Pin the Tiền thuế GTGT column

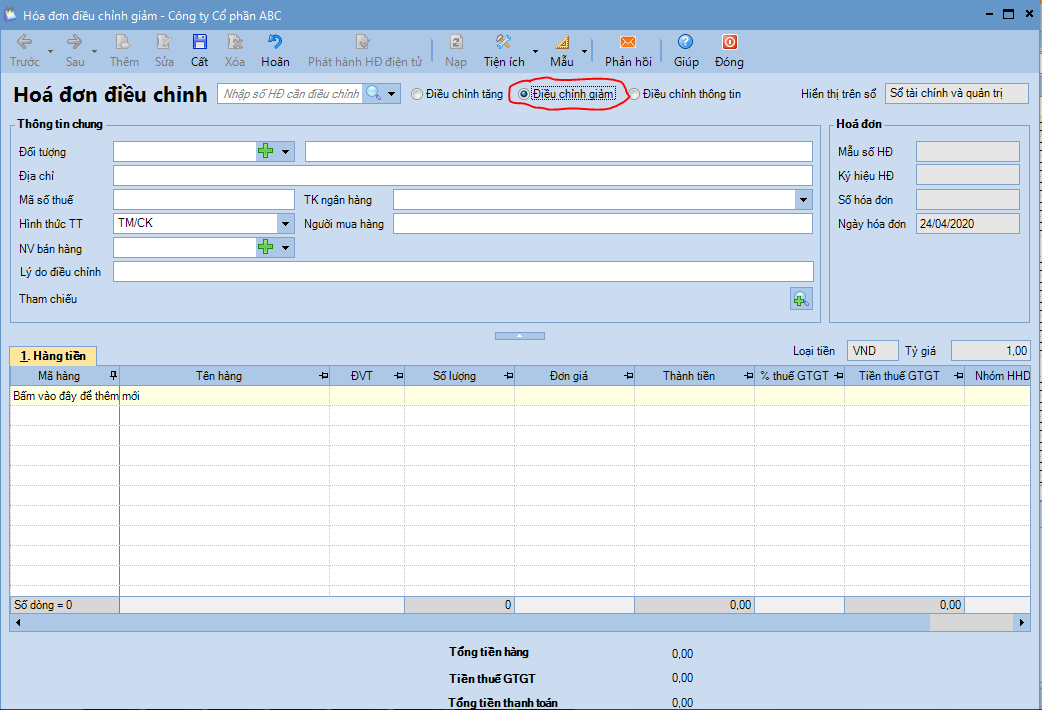tap(958, 376)
